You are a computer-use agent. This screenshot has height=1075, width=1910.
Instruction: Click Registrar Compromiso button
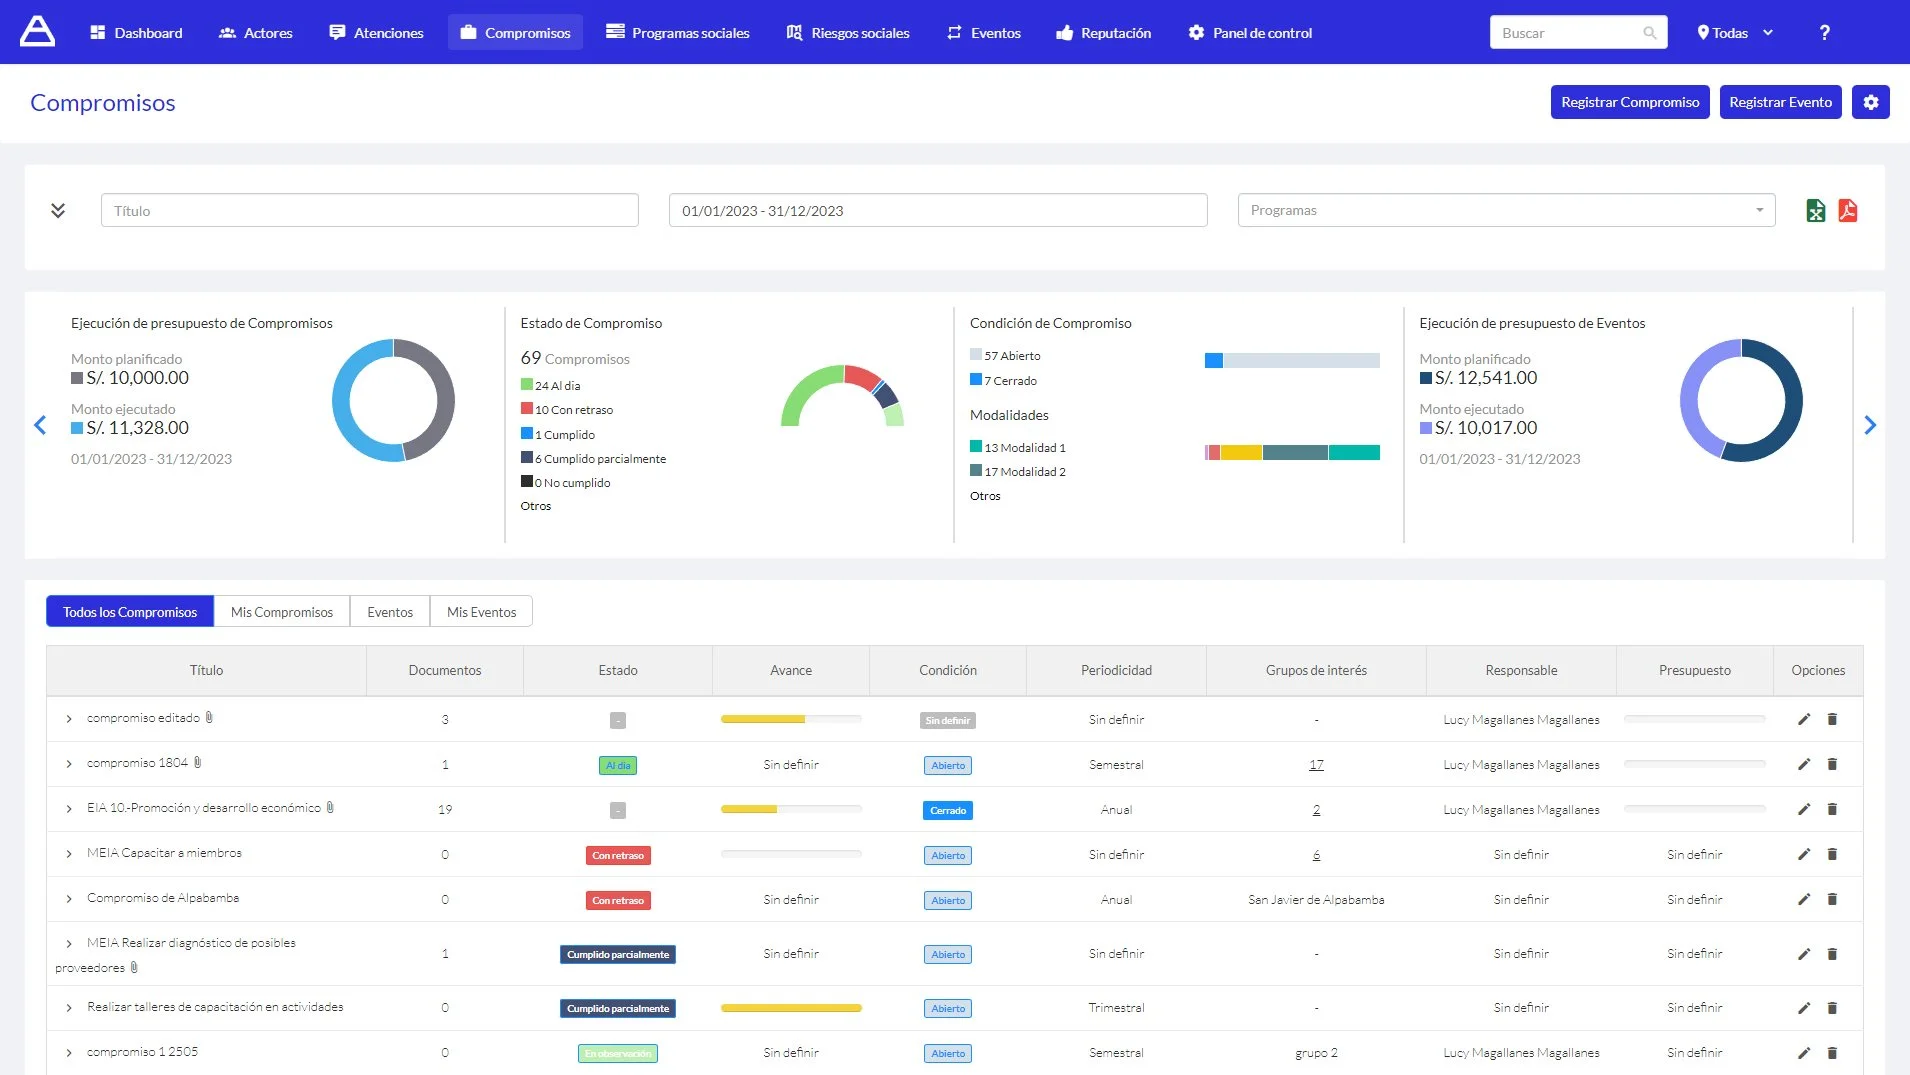tap(1630, 102)
